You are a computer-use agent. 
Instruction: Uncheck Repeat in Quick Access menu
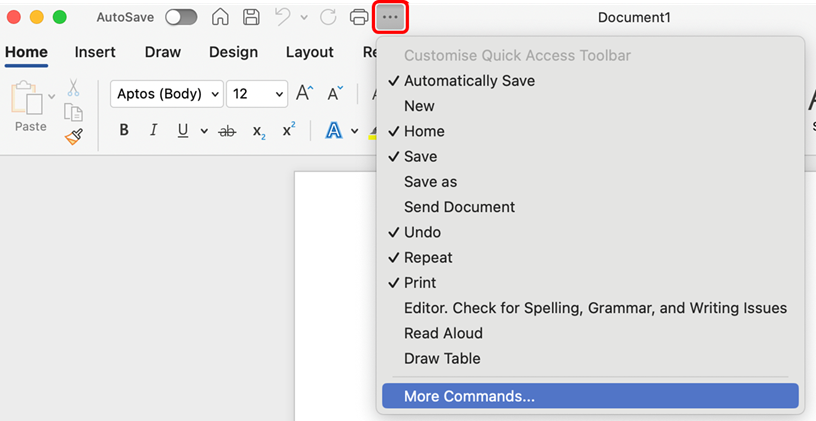click(x=590, y=258)
